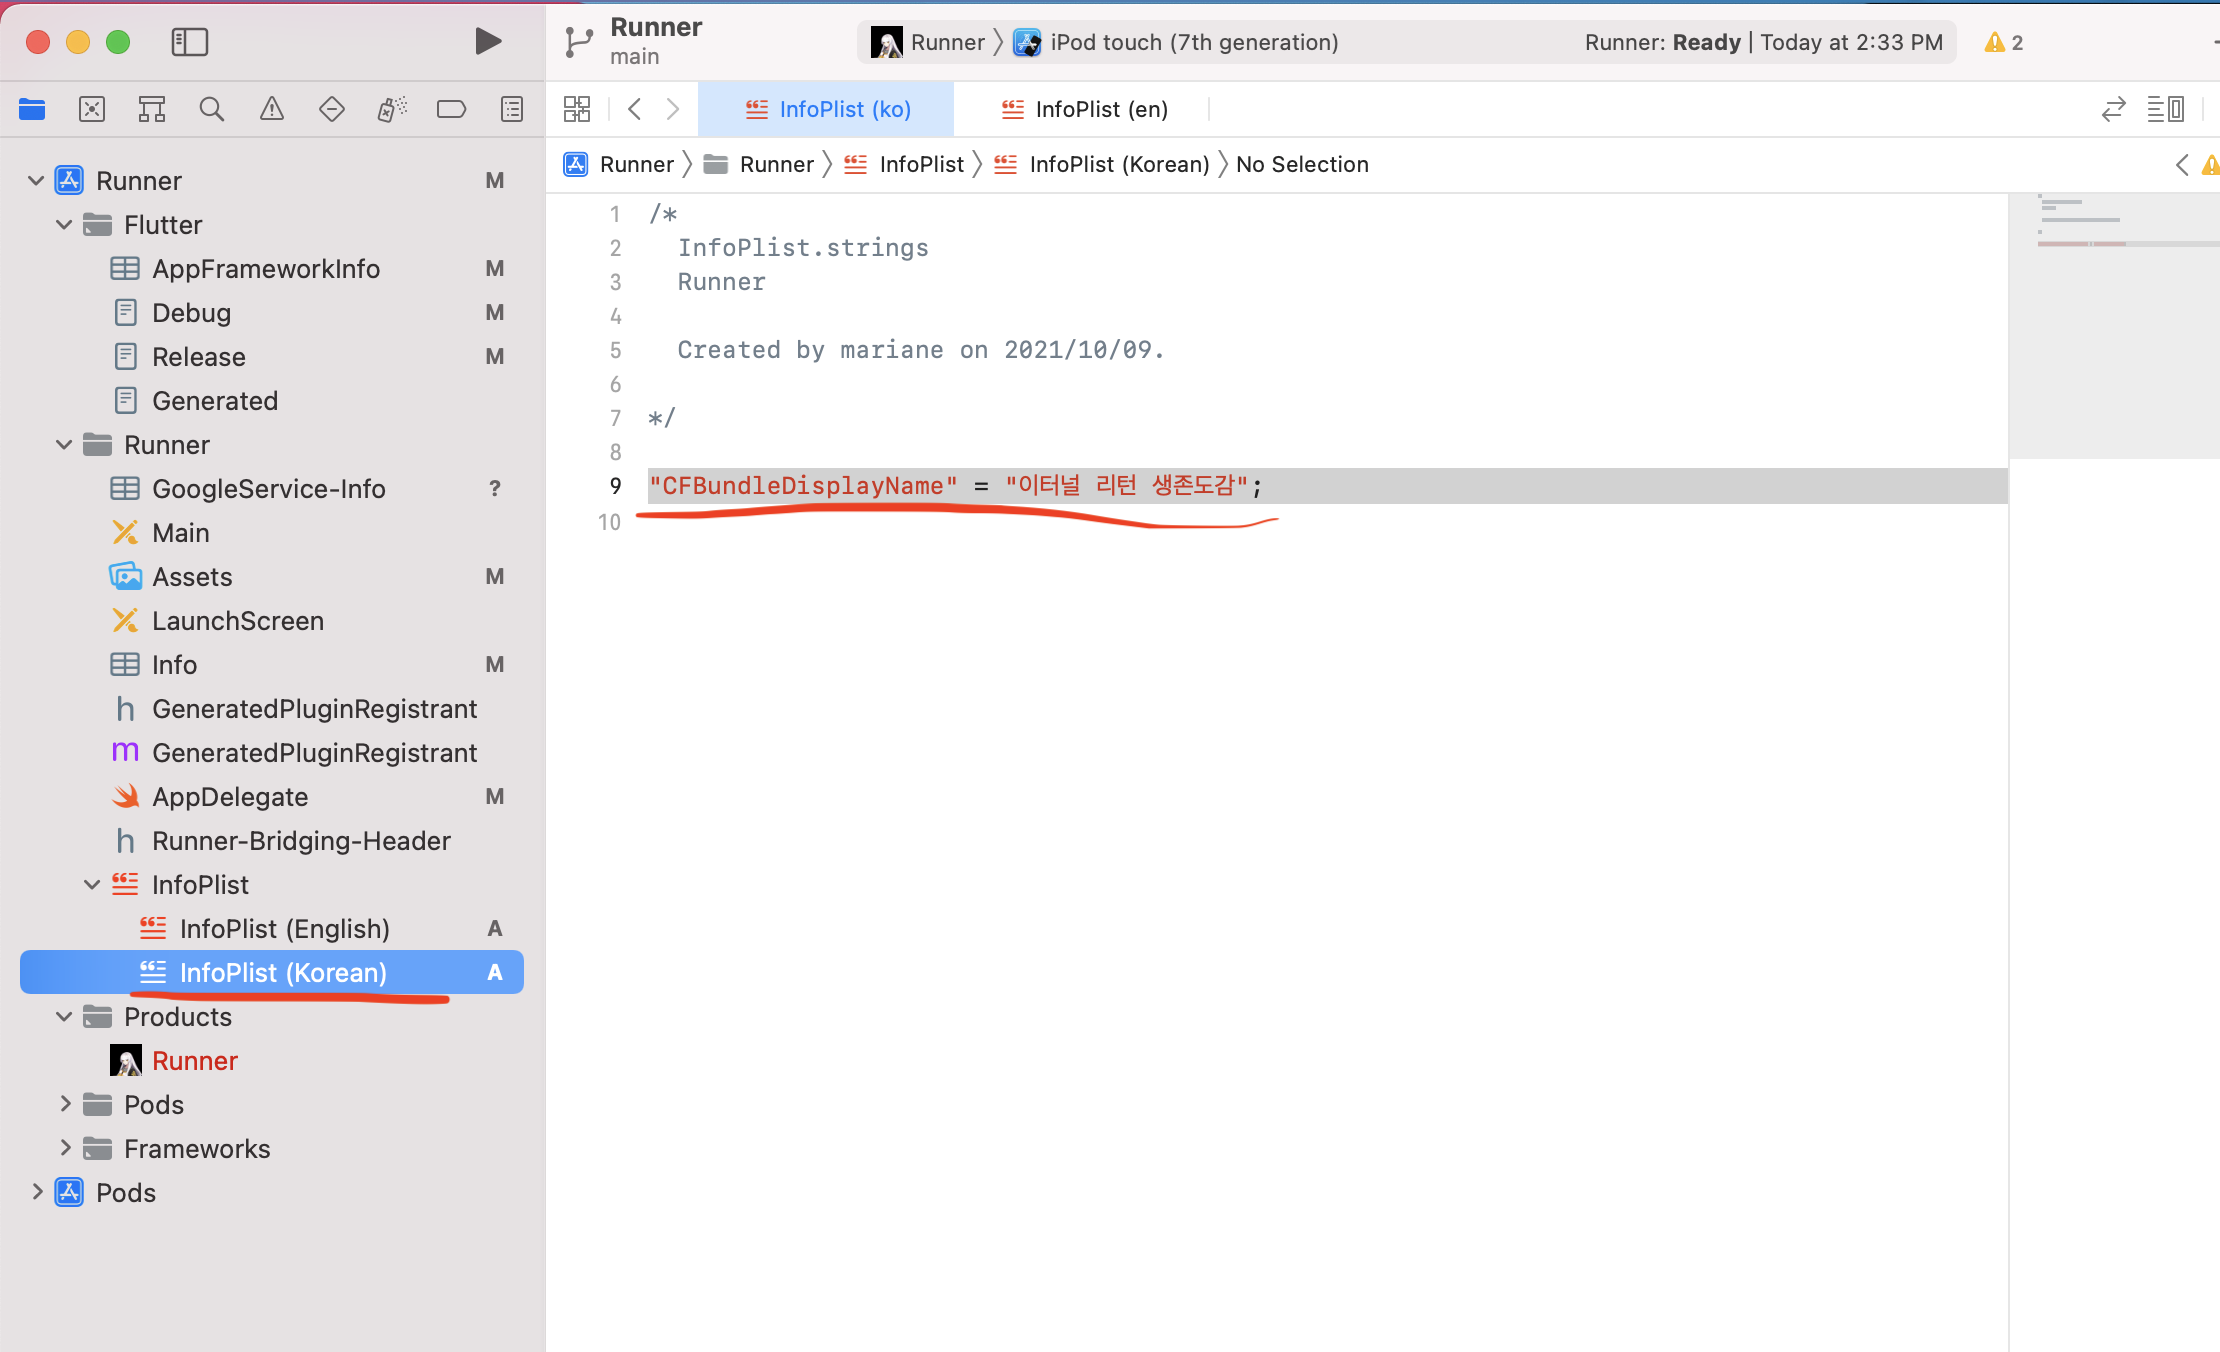Collapse the Flutter folder
The image size is (2220, 1352).
[64, 225]
